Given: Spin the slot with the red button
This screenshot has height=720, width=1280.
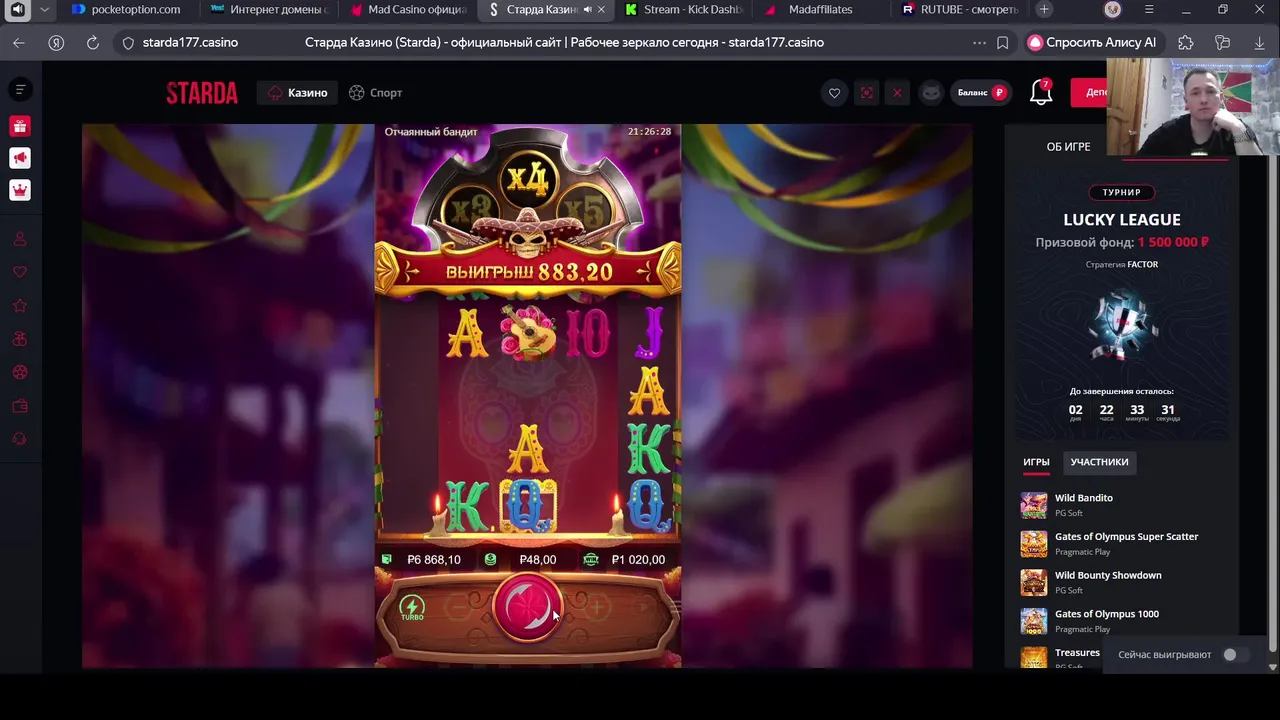Looking at the screenshot, I should tap(528, 607).
